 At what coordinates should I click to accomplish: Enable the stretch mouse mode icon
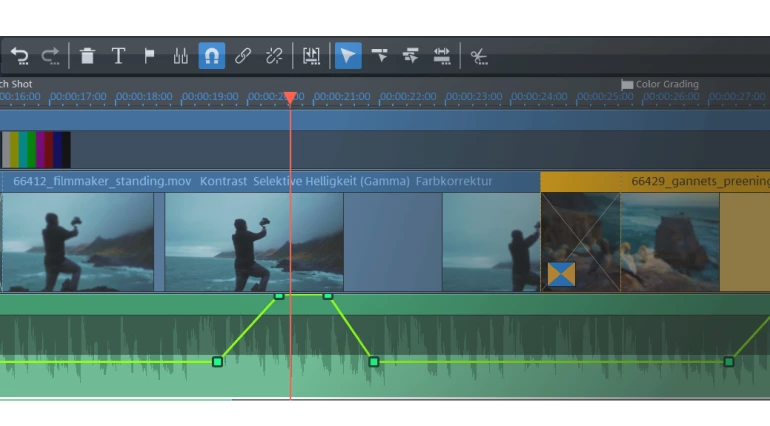click(x=441, y=56)
